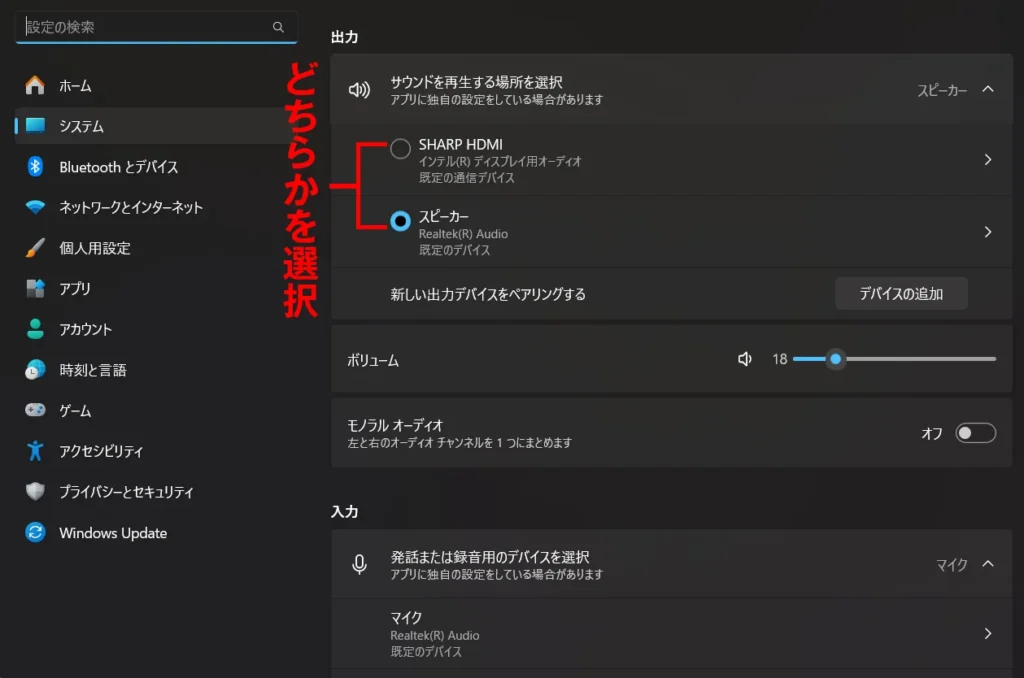
Task: Click the デバイスの追加 button
Action: pyautogui.click(x=901, y=294)
